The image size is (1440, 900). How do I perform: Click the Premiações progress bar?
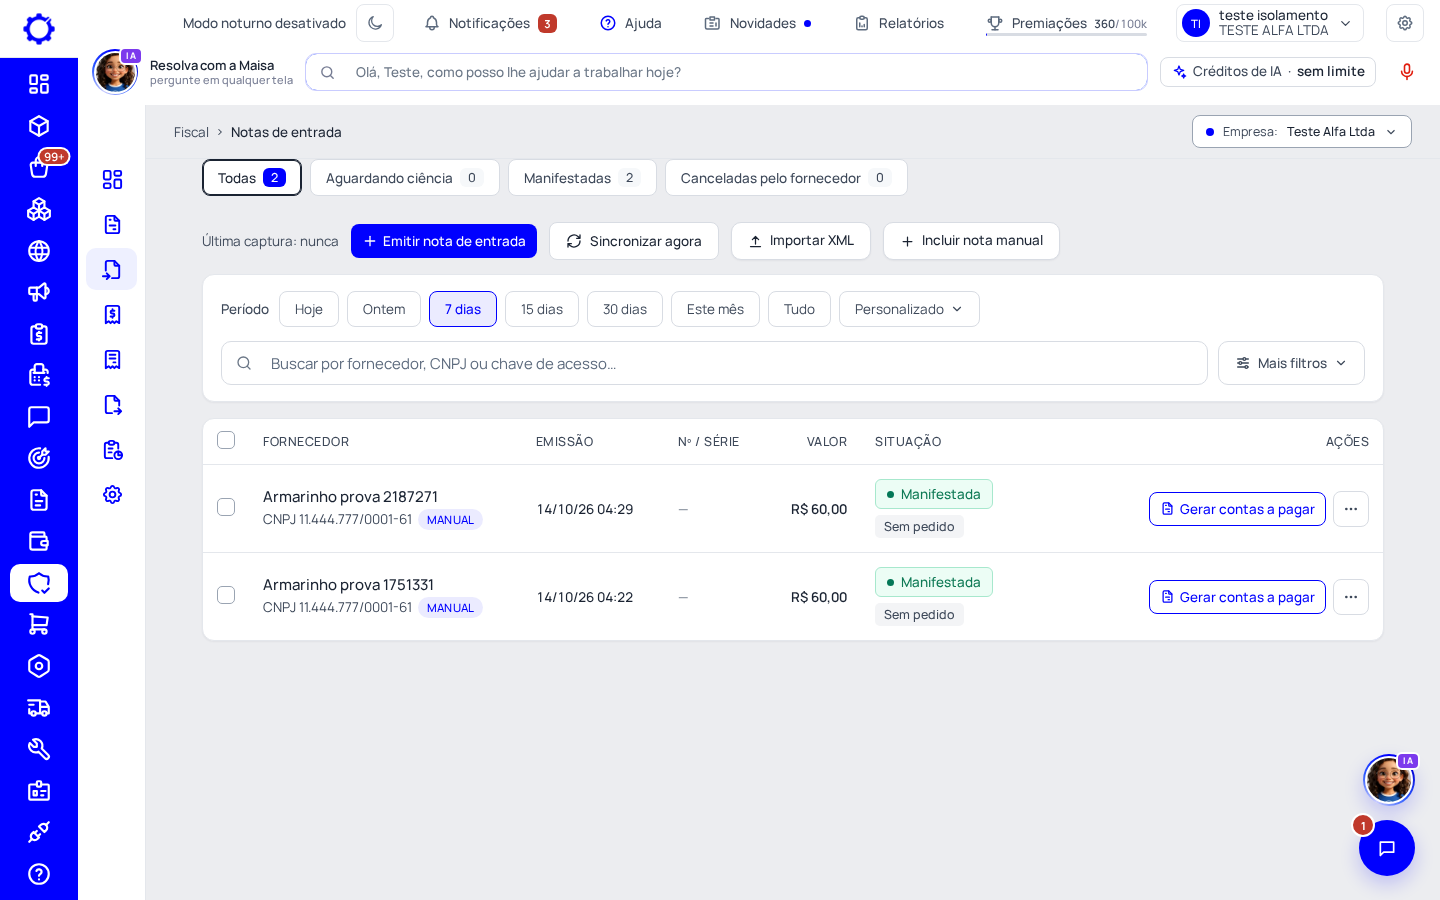[x=1066, y=35]
